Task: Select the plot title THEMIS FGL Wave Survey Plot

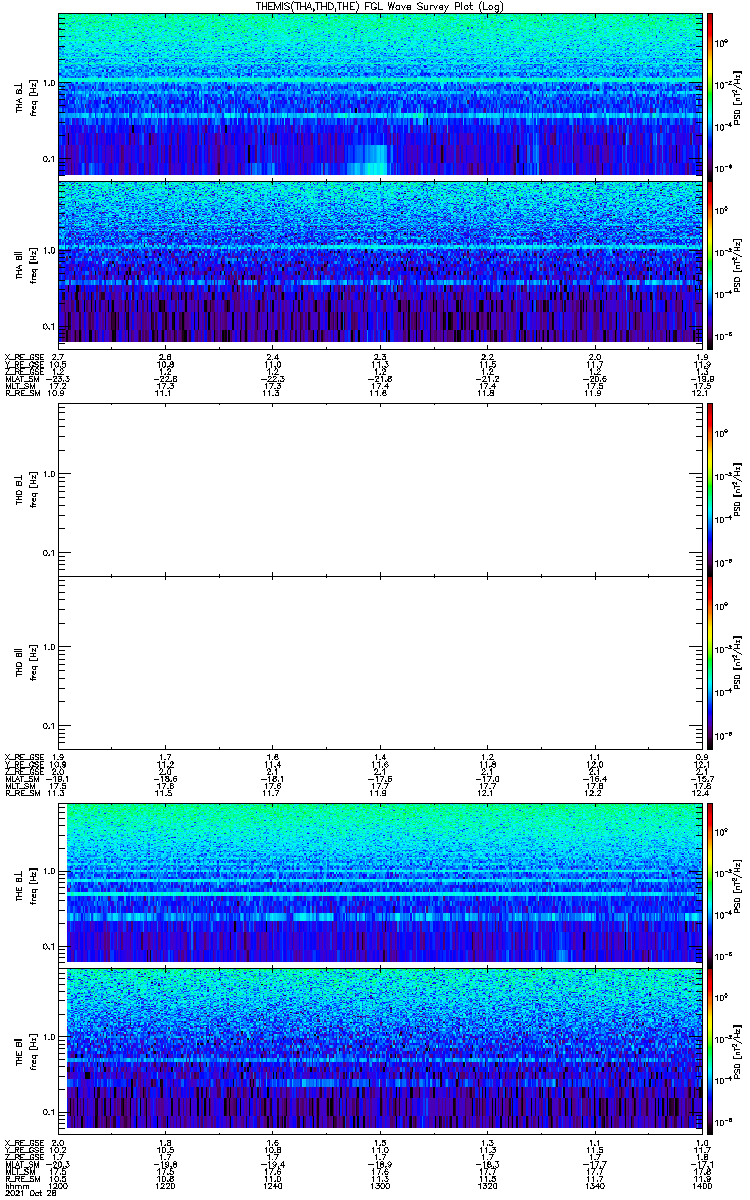Action: coord(380,6)
